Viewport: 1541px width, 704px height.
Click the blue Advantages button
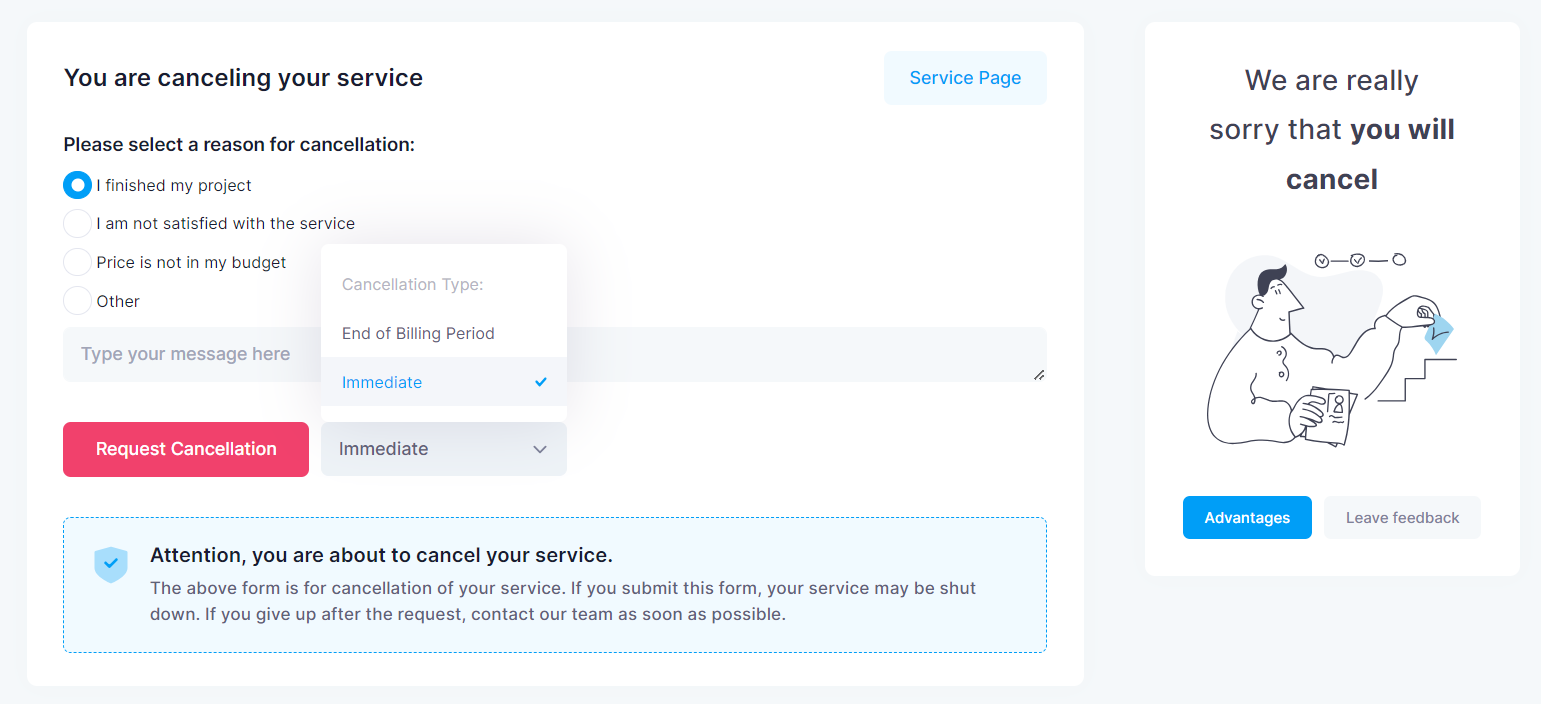tap(1247, 518)
